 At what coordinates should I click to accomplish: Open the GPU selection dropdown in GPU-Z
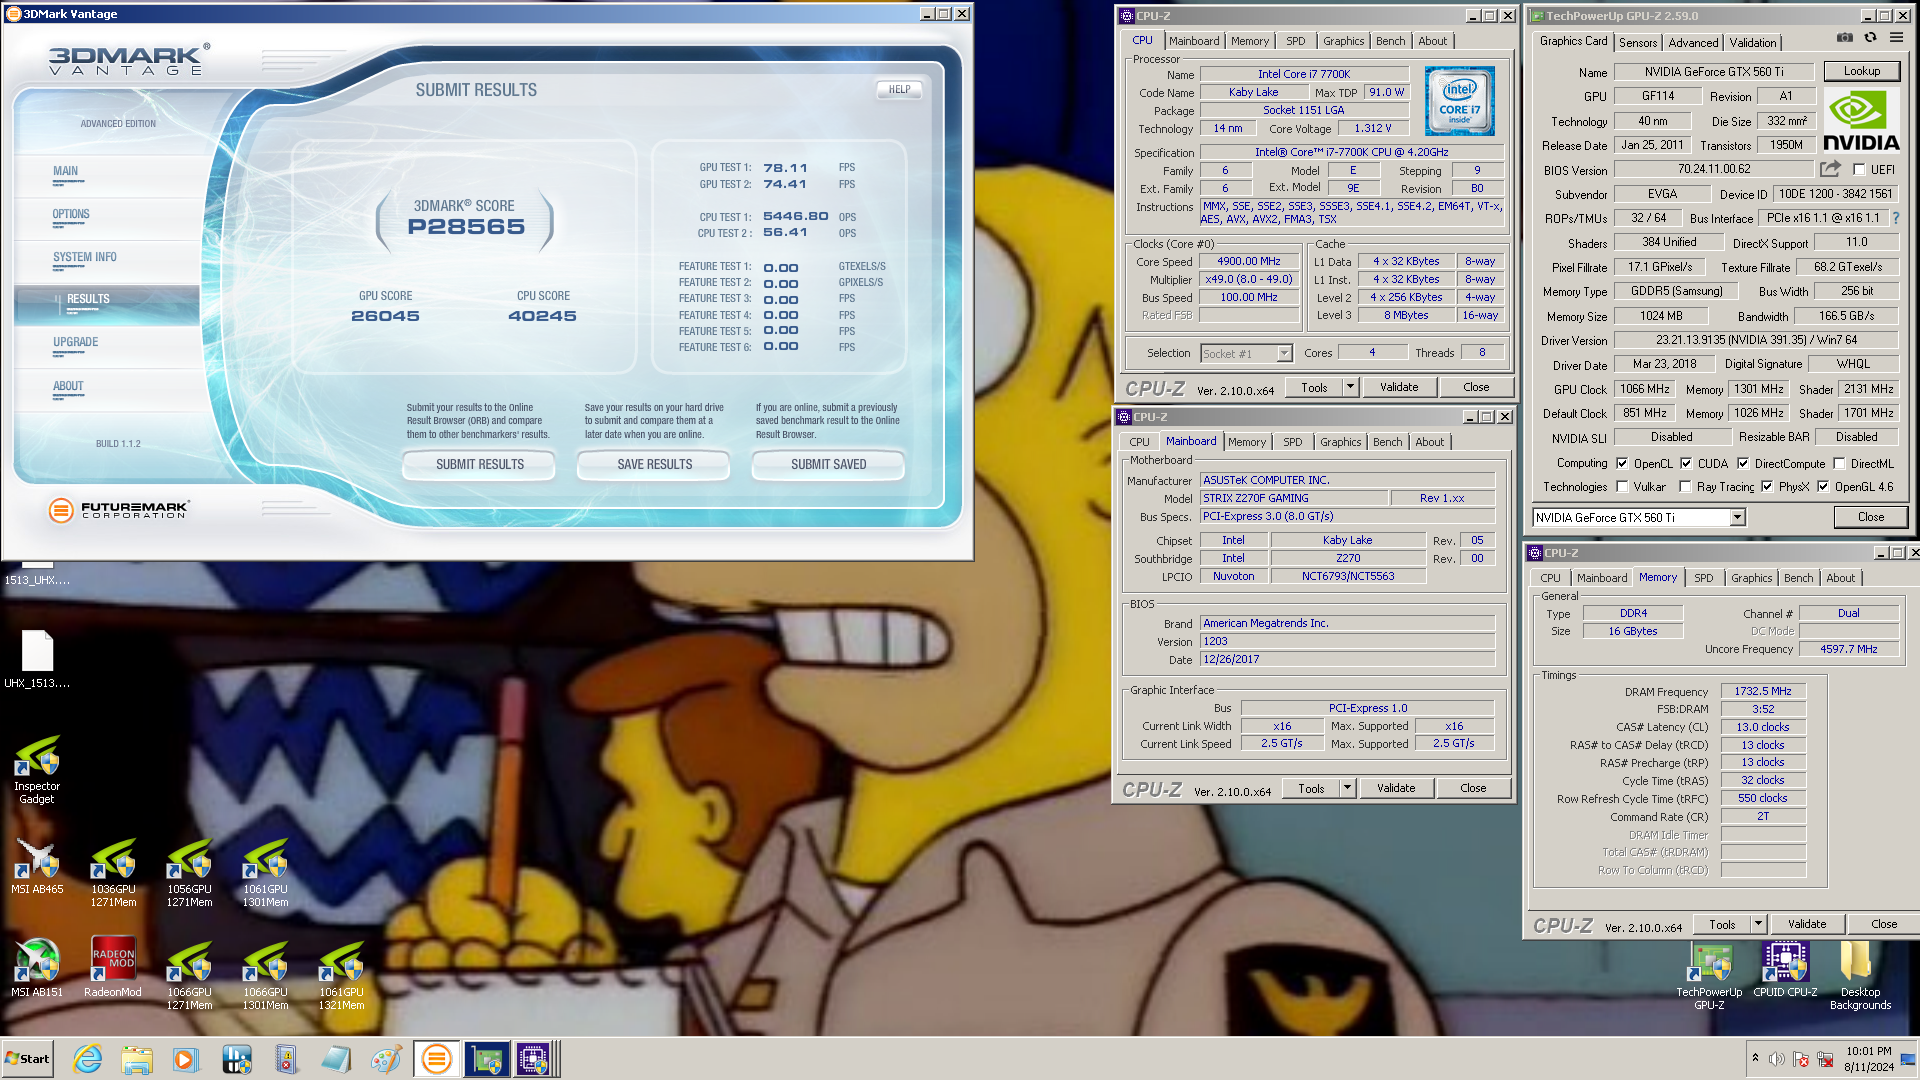coord(1737,518)
